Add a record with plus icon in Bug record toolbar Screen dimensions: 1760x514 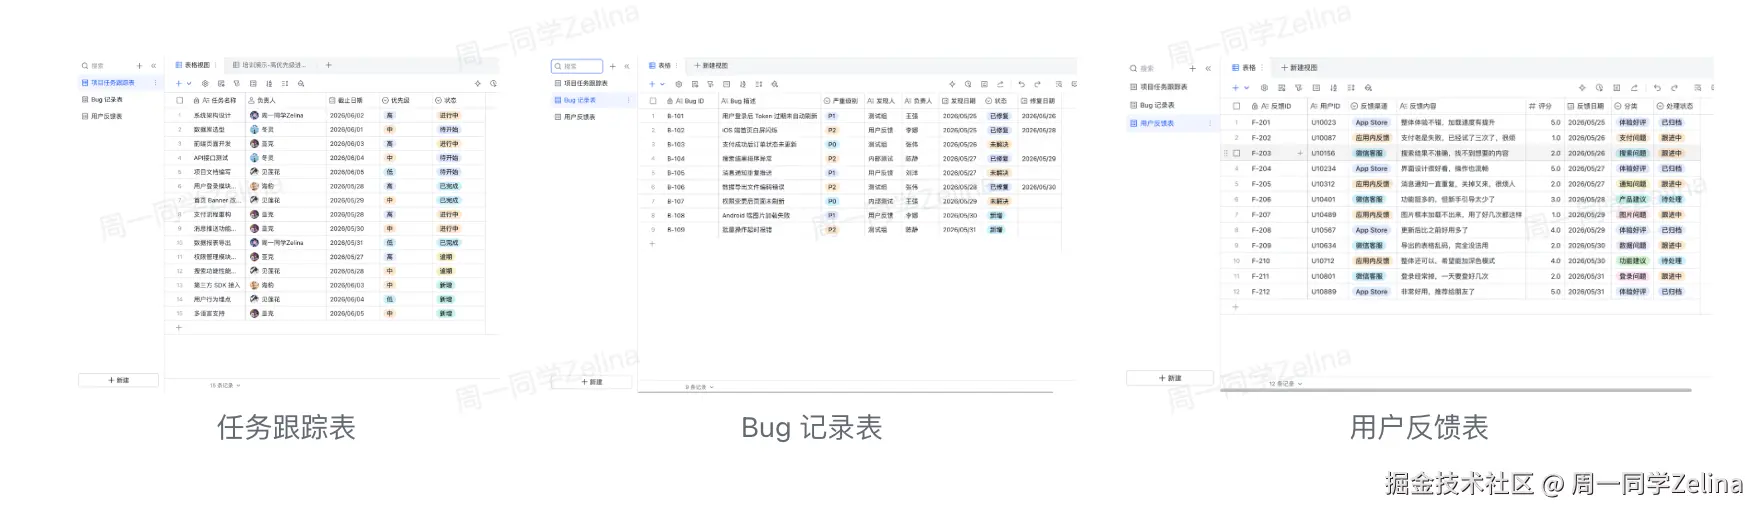click(652, 84)
